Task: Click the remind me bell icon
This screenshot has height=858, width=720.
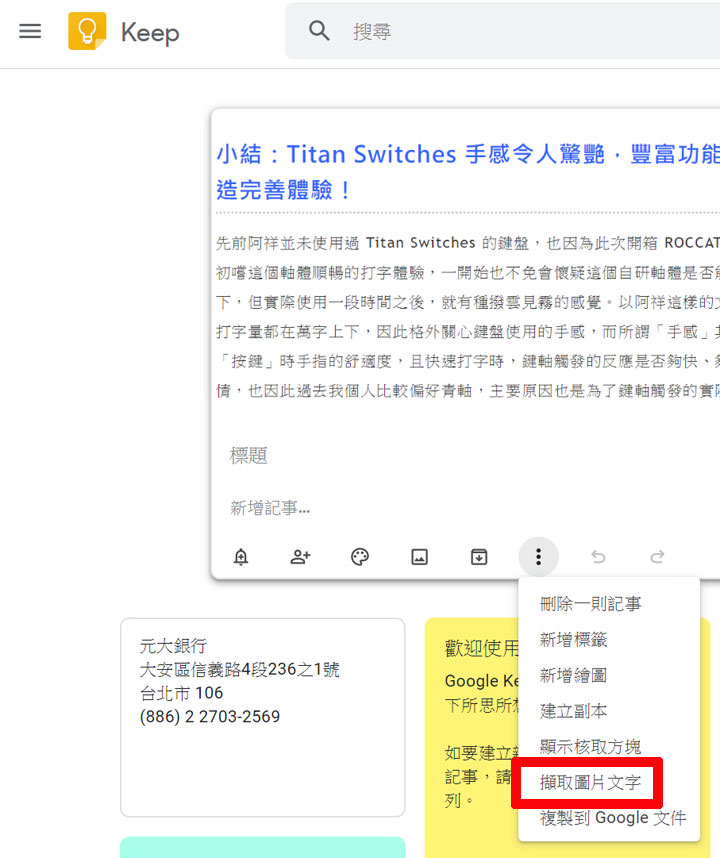Action: tap(241, 557)
